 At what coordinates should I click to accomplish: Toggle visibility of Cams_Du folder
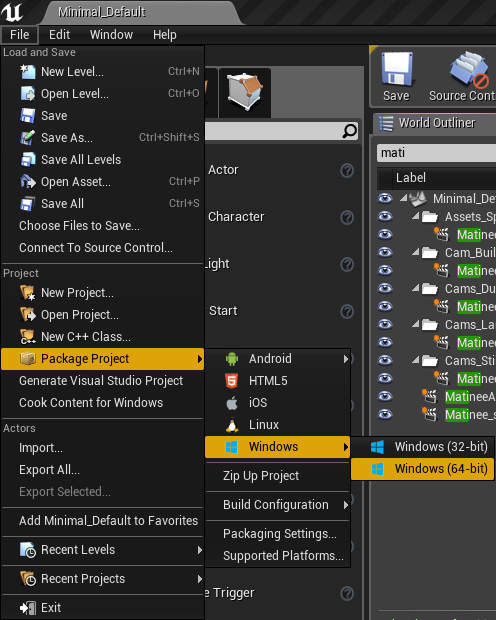385,288
